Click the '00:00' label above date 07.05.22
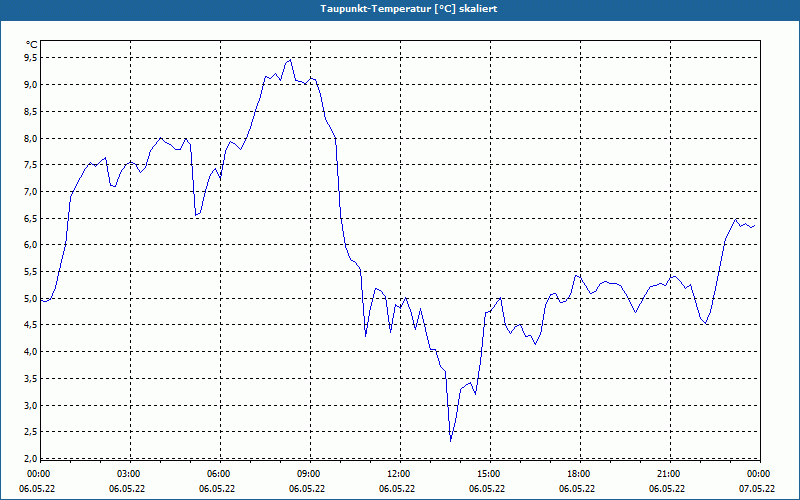This screenshot has width=800, height=500. point(759,474)
